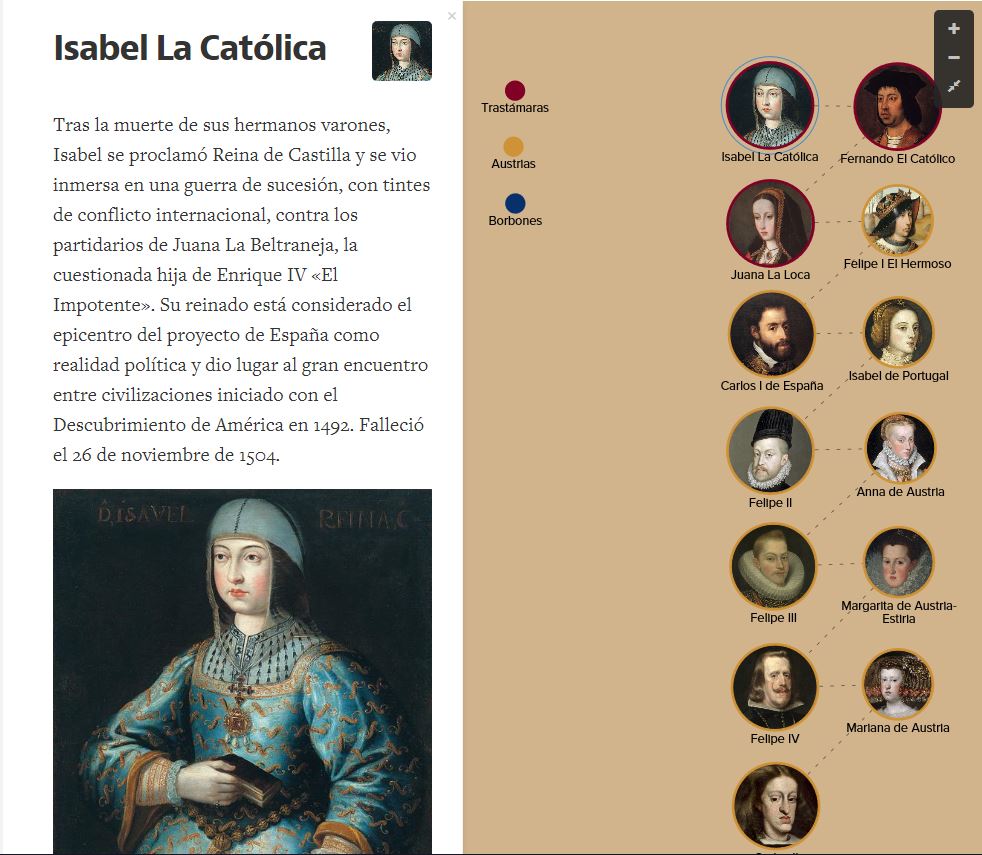
Task: Click the Anna de Austria name label
Action: (900, 492)
